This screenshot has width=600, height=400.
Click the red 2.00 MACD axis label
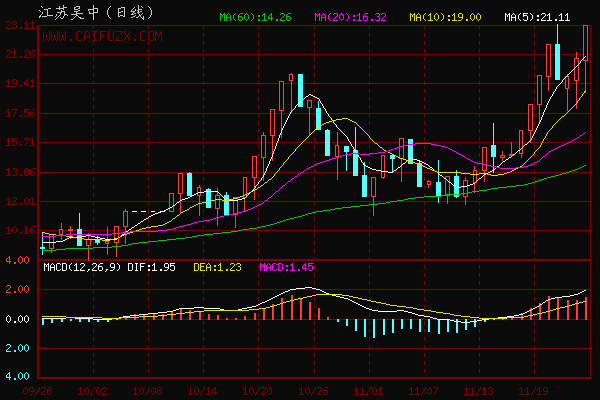tap(17, 289)
